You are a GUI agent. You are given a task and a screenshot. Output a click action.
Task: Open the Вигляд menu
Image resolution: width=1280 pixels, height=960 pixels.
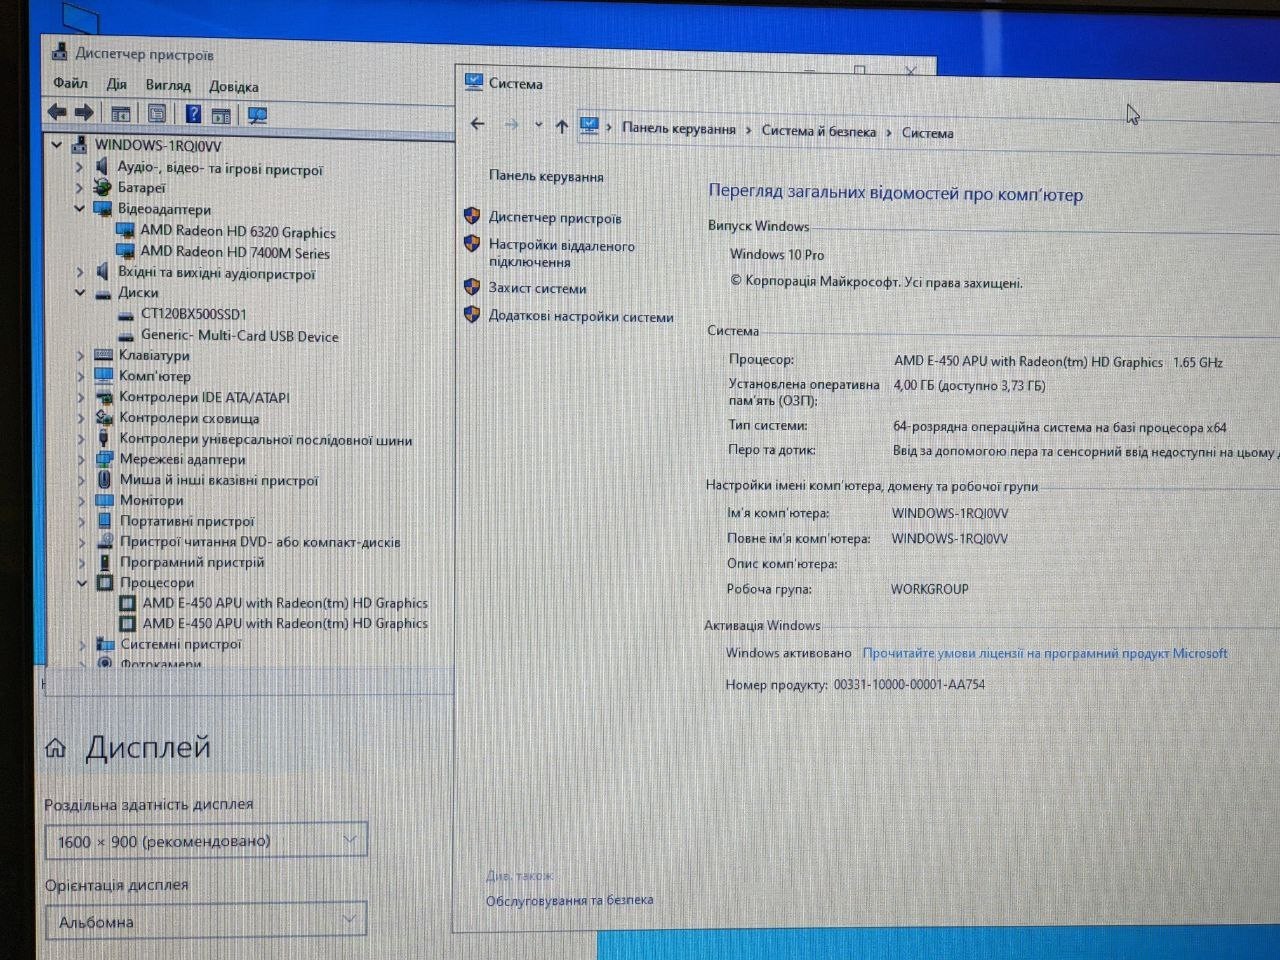[168, 85]
